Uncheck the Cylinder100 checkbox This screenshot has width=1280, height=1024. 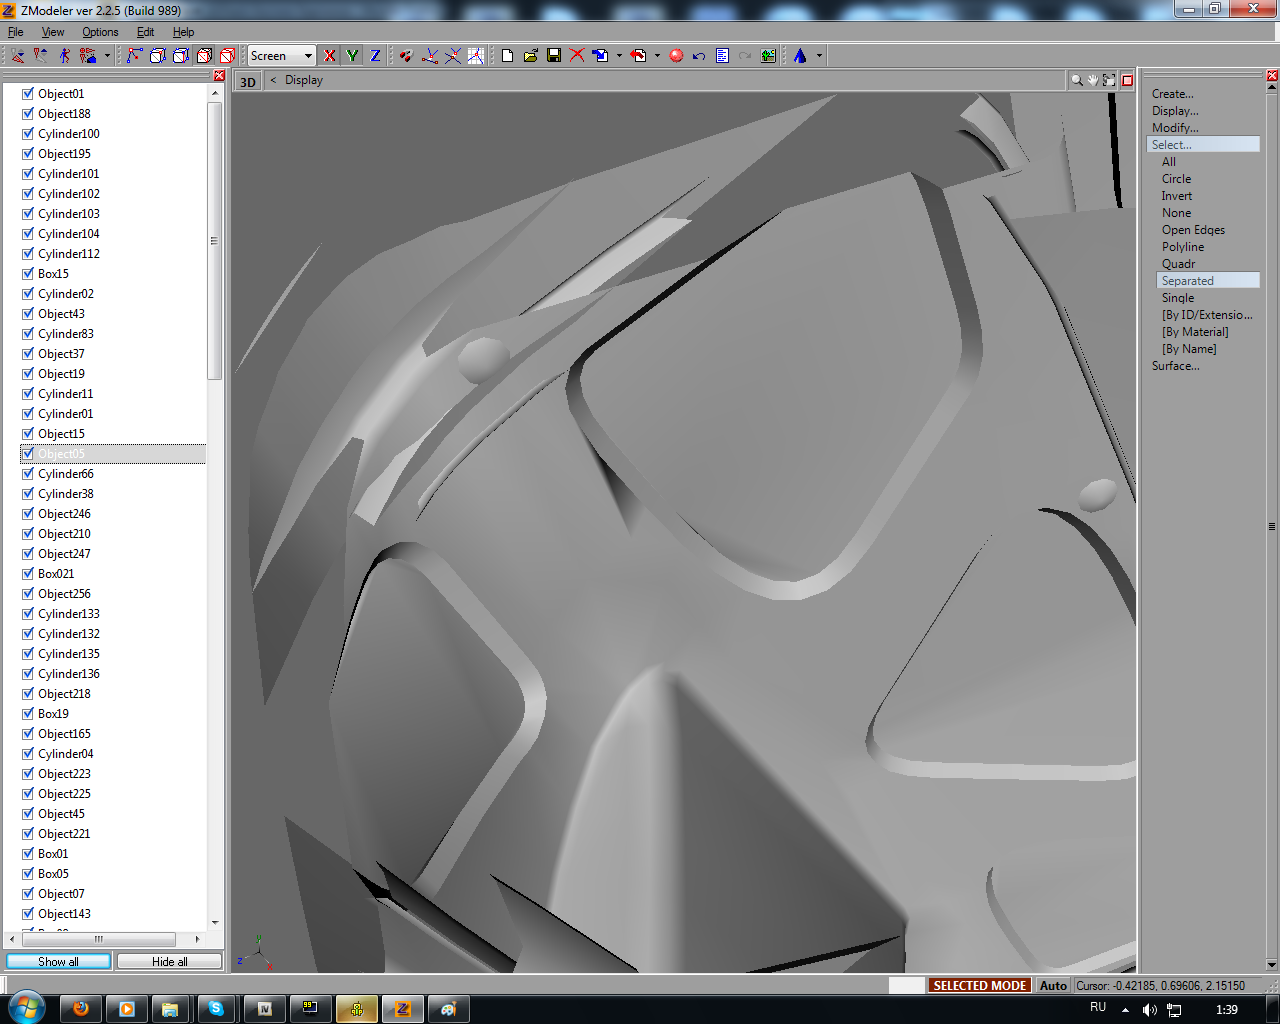(x=28, y=134)
